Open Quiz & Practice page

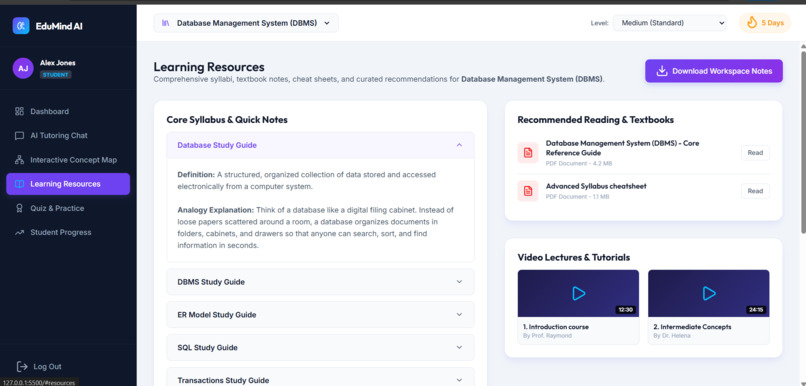click(68, 208)
